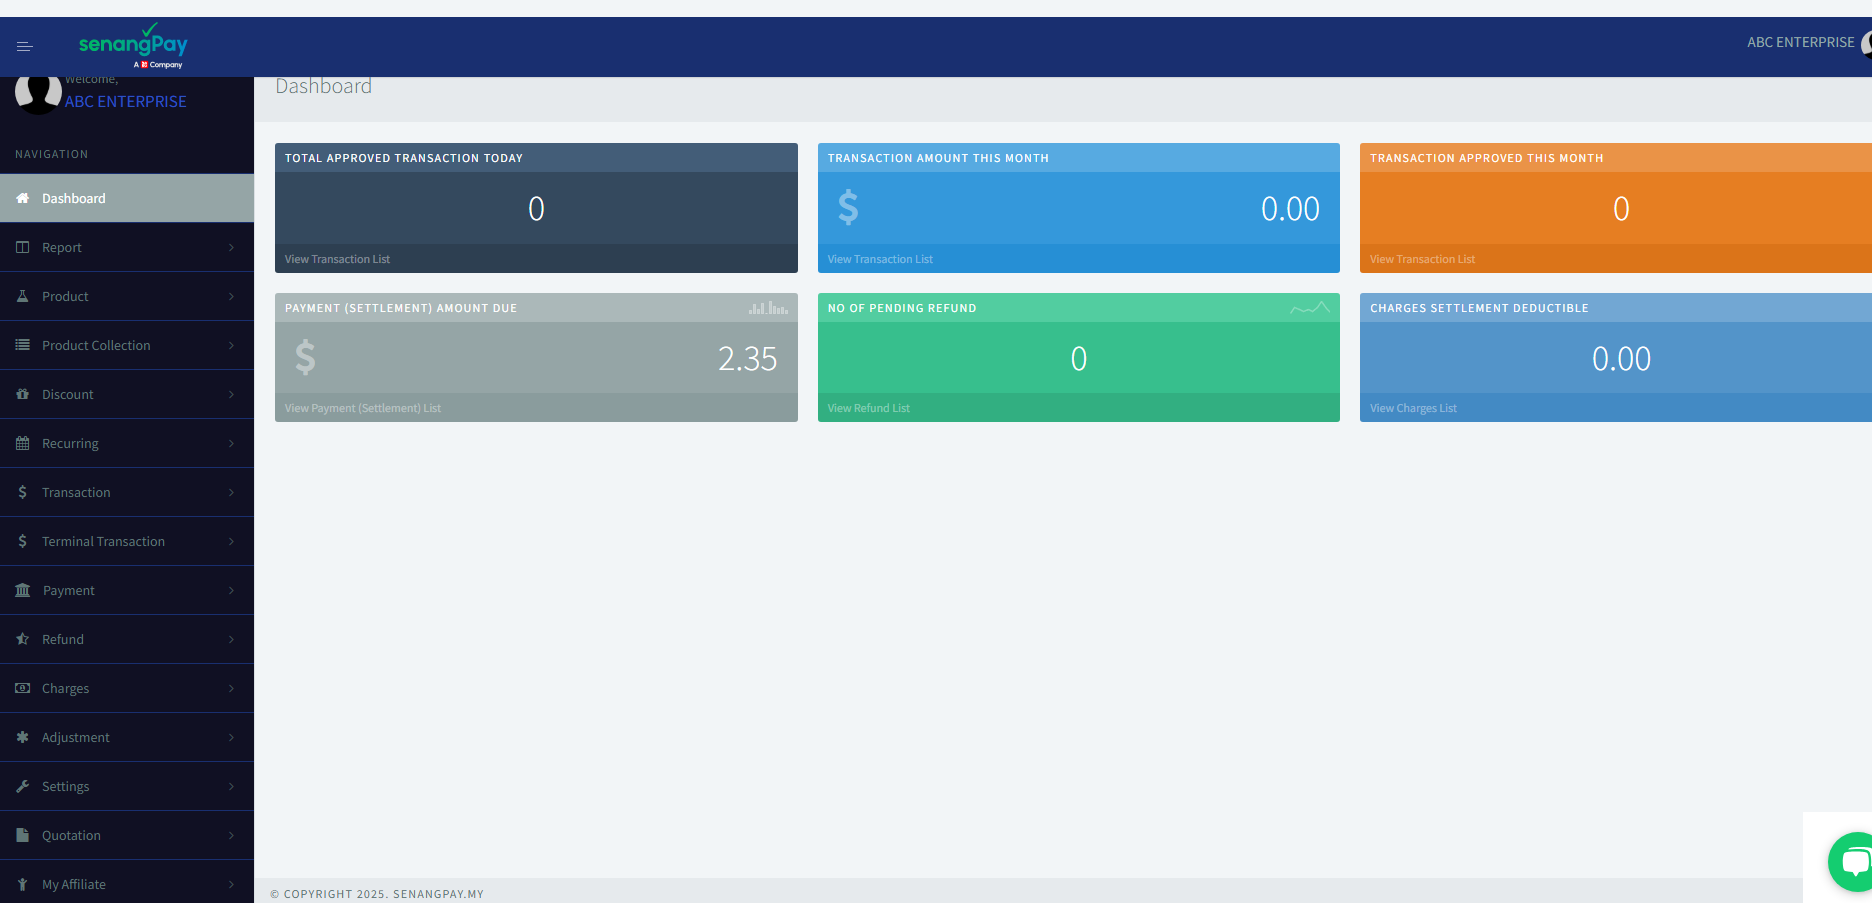Click the Transaction dollar icon
Screen dimensions: 1872x903
(x=22, y=492)
